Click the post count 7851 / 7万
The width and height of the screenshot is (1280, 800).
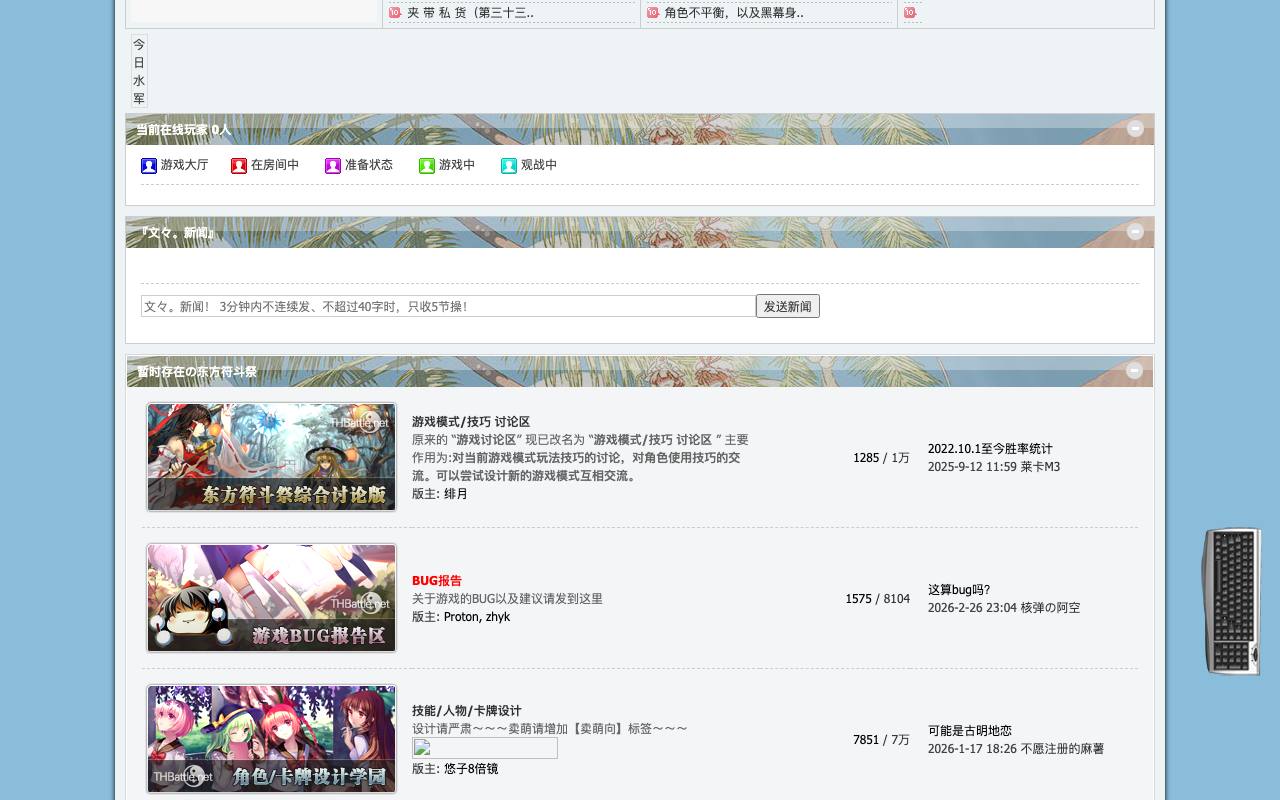tap(881, 740)
